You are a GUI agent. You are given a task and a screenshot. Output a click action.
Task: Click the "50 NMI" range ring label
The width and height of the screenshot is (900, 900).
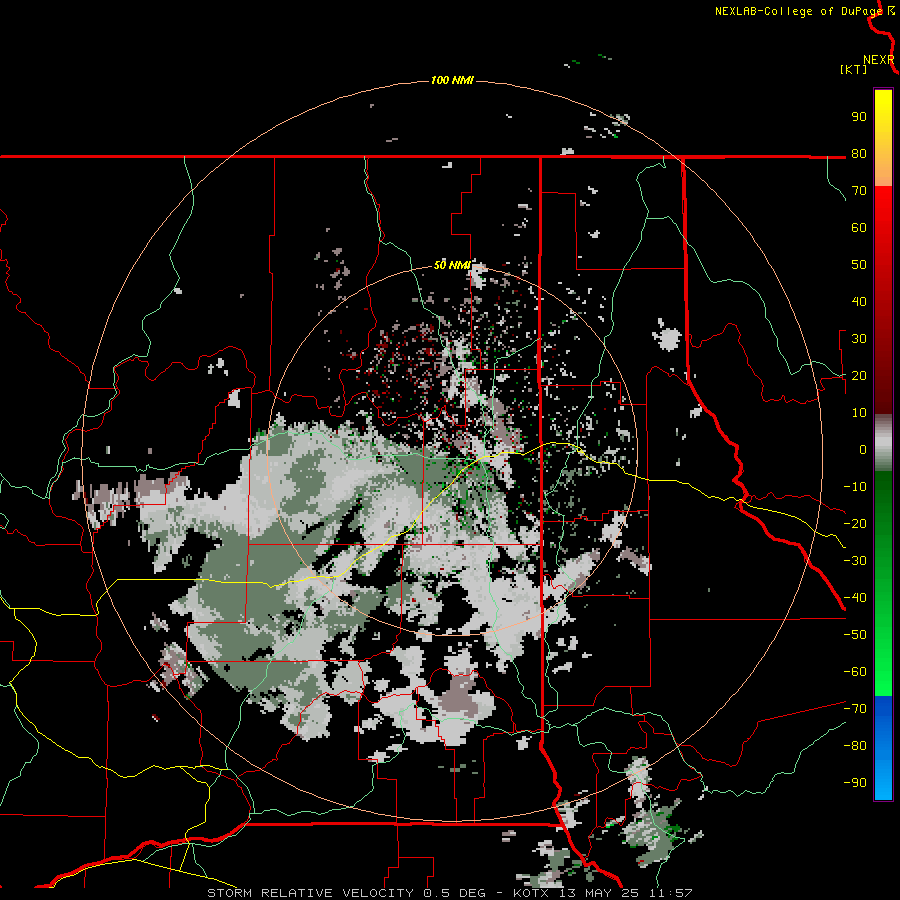click(x=452, y=265)
